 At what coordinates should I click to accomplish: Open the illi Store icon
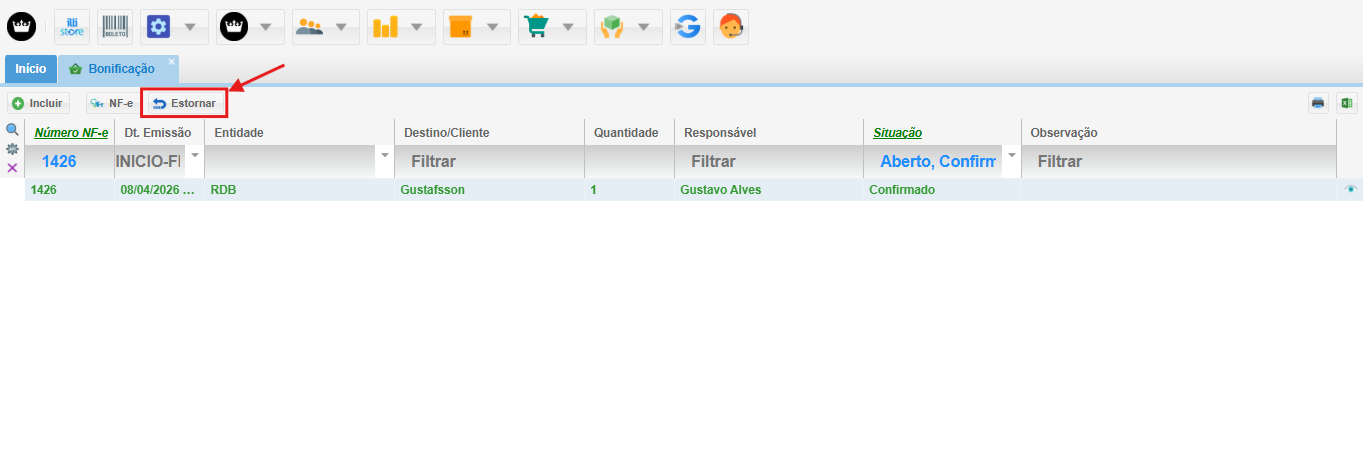point(72,27)
